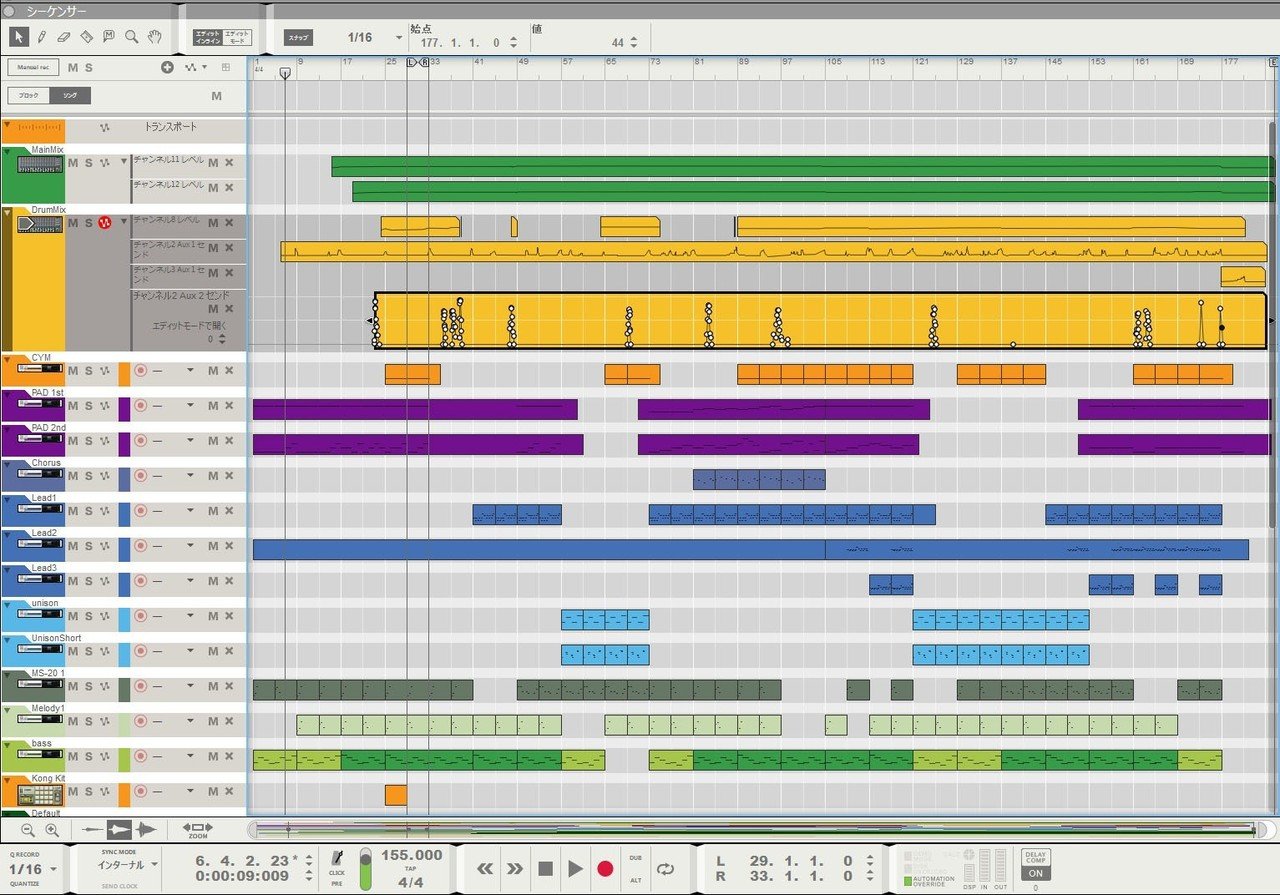Start playback with the play button

[575, 868]
